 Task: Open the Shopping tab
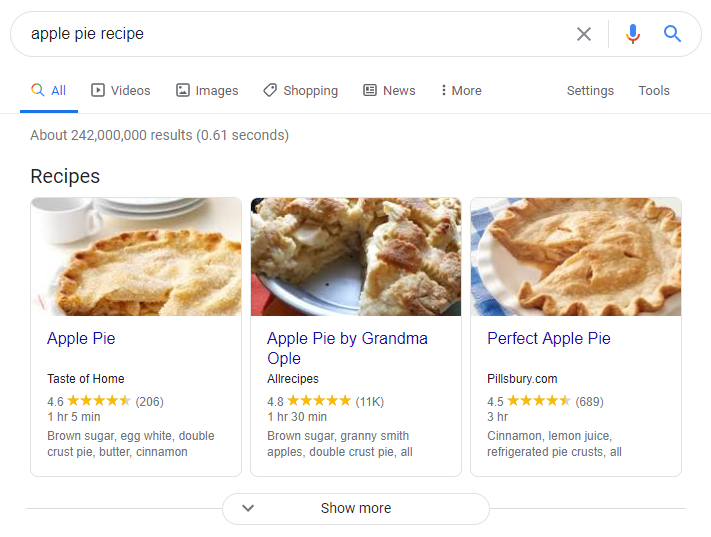[300, 90]
